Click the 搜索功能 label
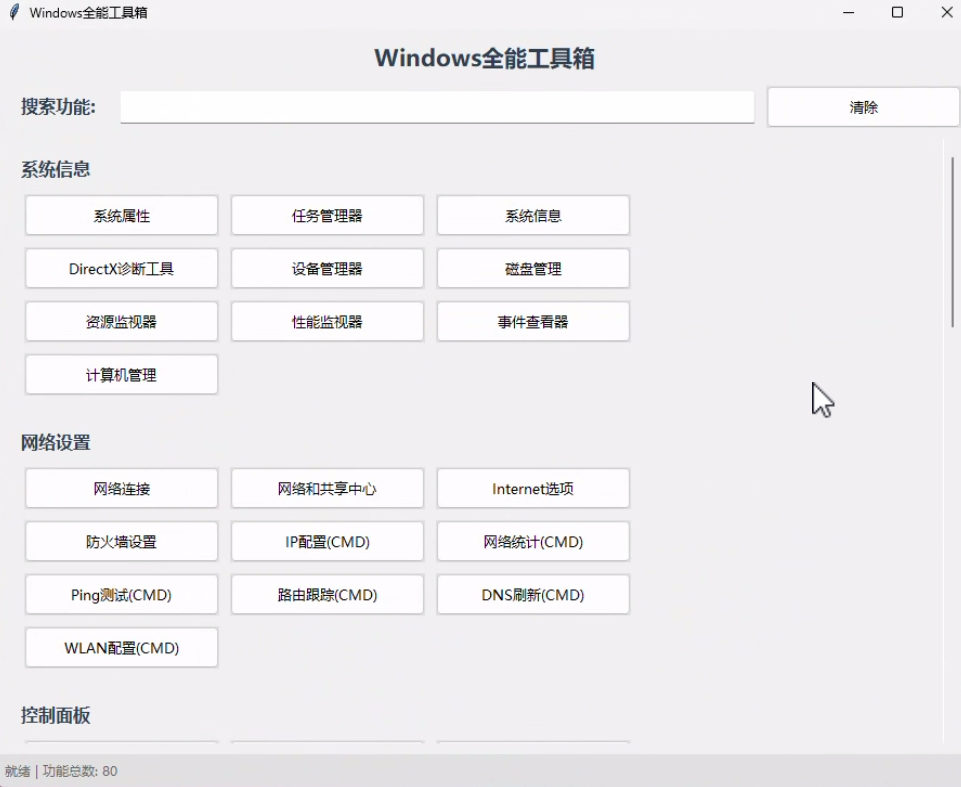The image size is (961, 787). click(x=58, y=107)
